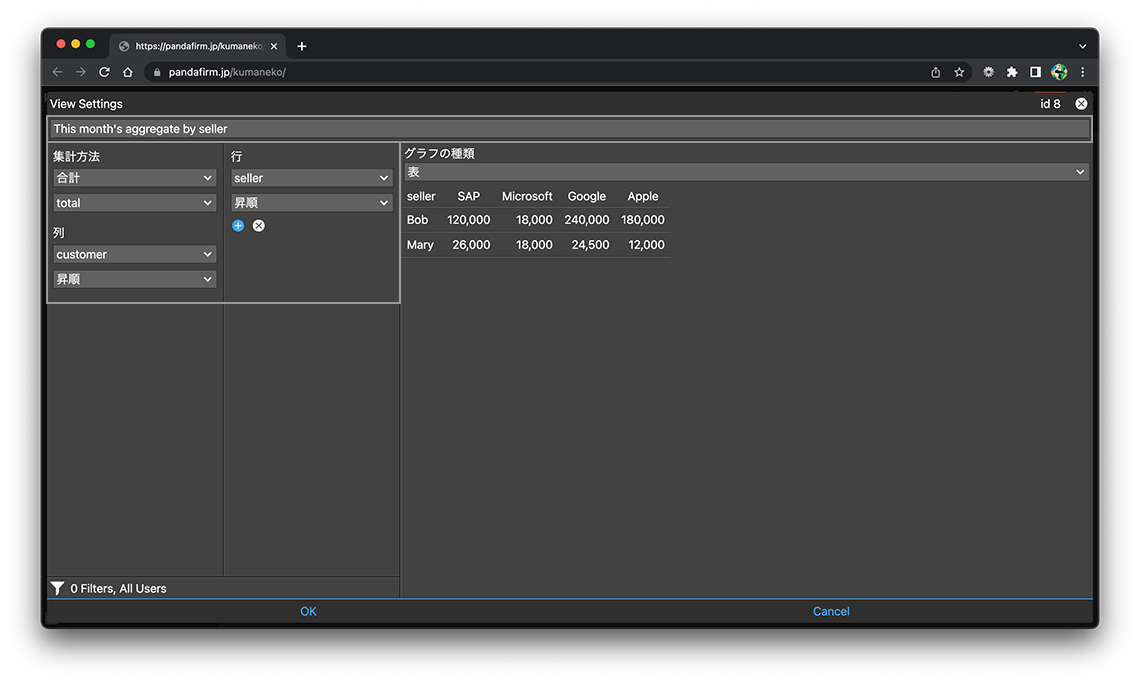Click the share page icon in address bar
This screenshot has height=683, width=1140.
(x=935, y=72)
